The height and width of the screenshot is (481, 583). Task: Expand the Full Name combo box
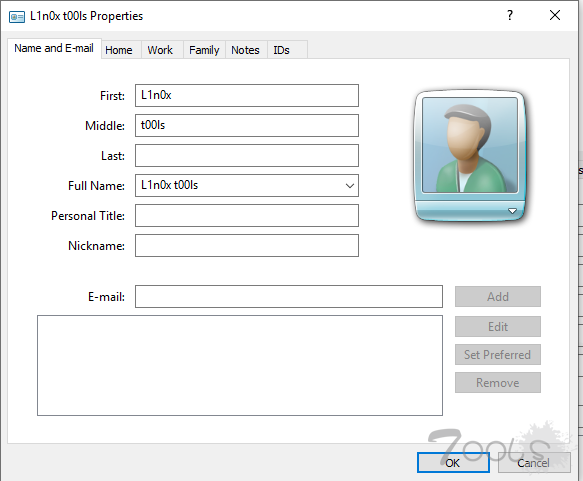click(350, 185)
